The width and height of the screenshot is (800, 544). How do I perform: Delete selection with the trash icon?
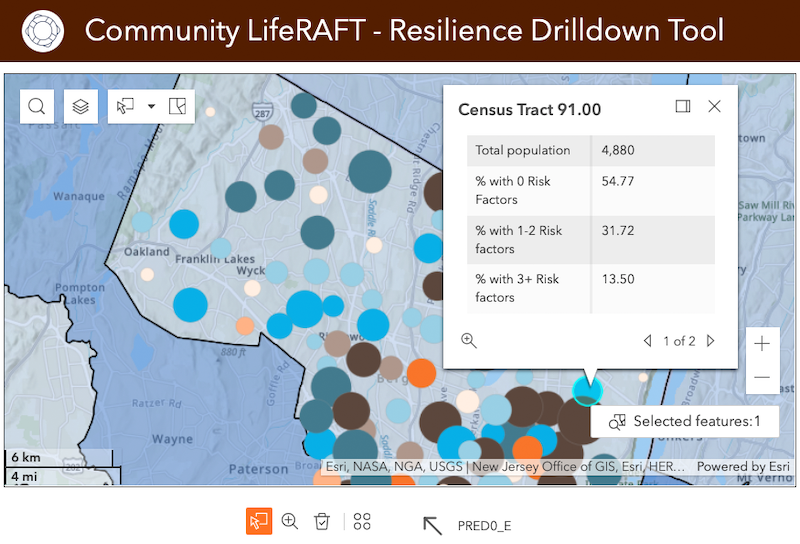pos(321,521)
